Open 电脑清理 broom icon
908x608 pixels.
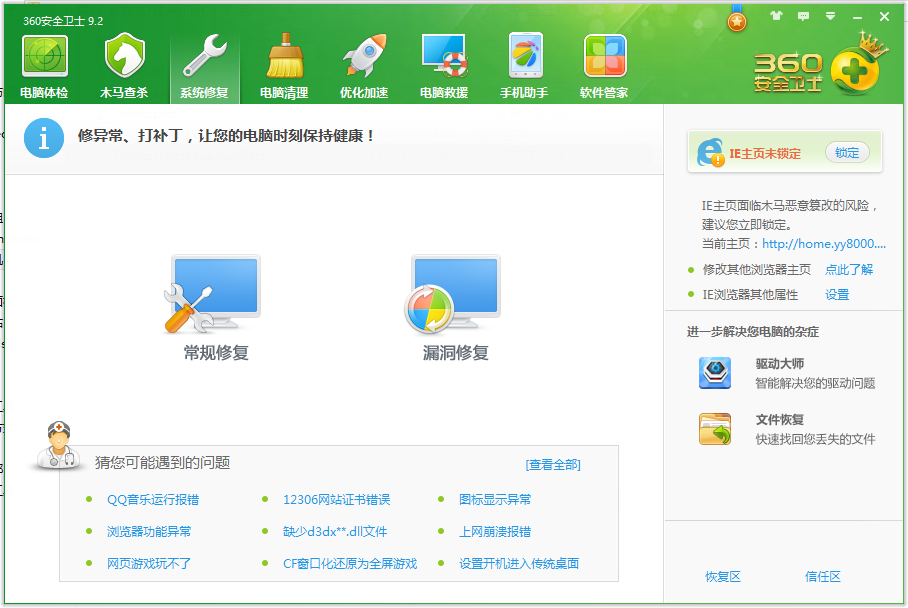point(284,56)
